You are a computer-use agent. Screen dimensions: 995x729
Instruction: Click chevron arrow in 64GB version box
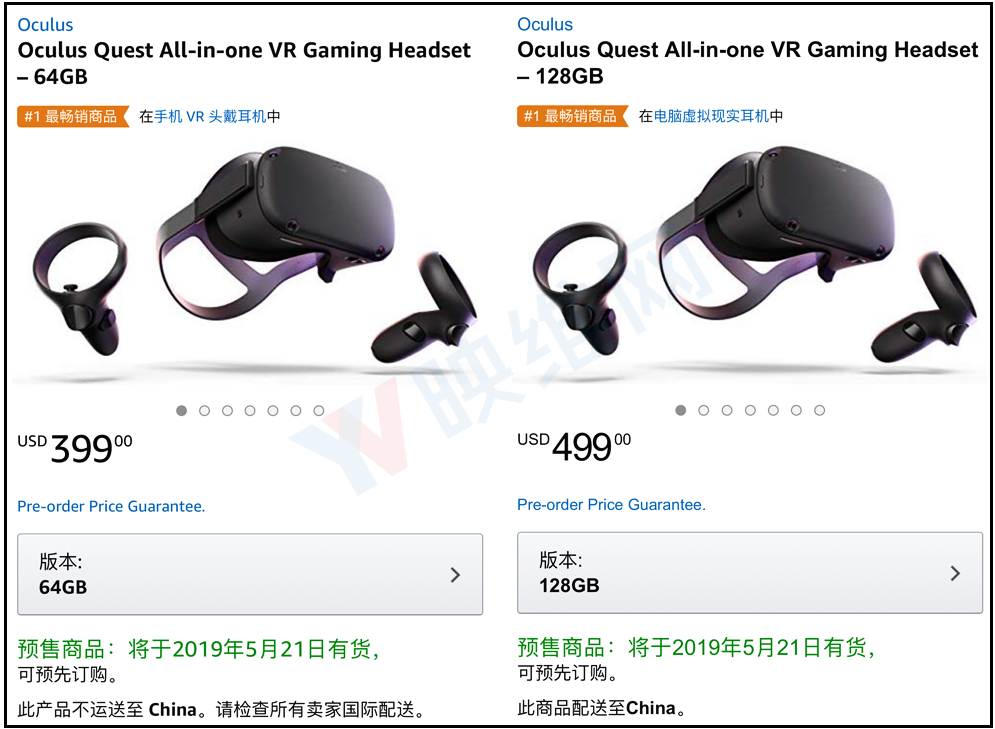click(455, 575)
